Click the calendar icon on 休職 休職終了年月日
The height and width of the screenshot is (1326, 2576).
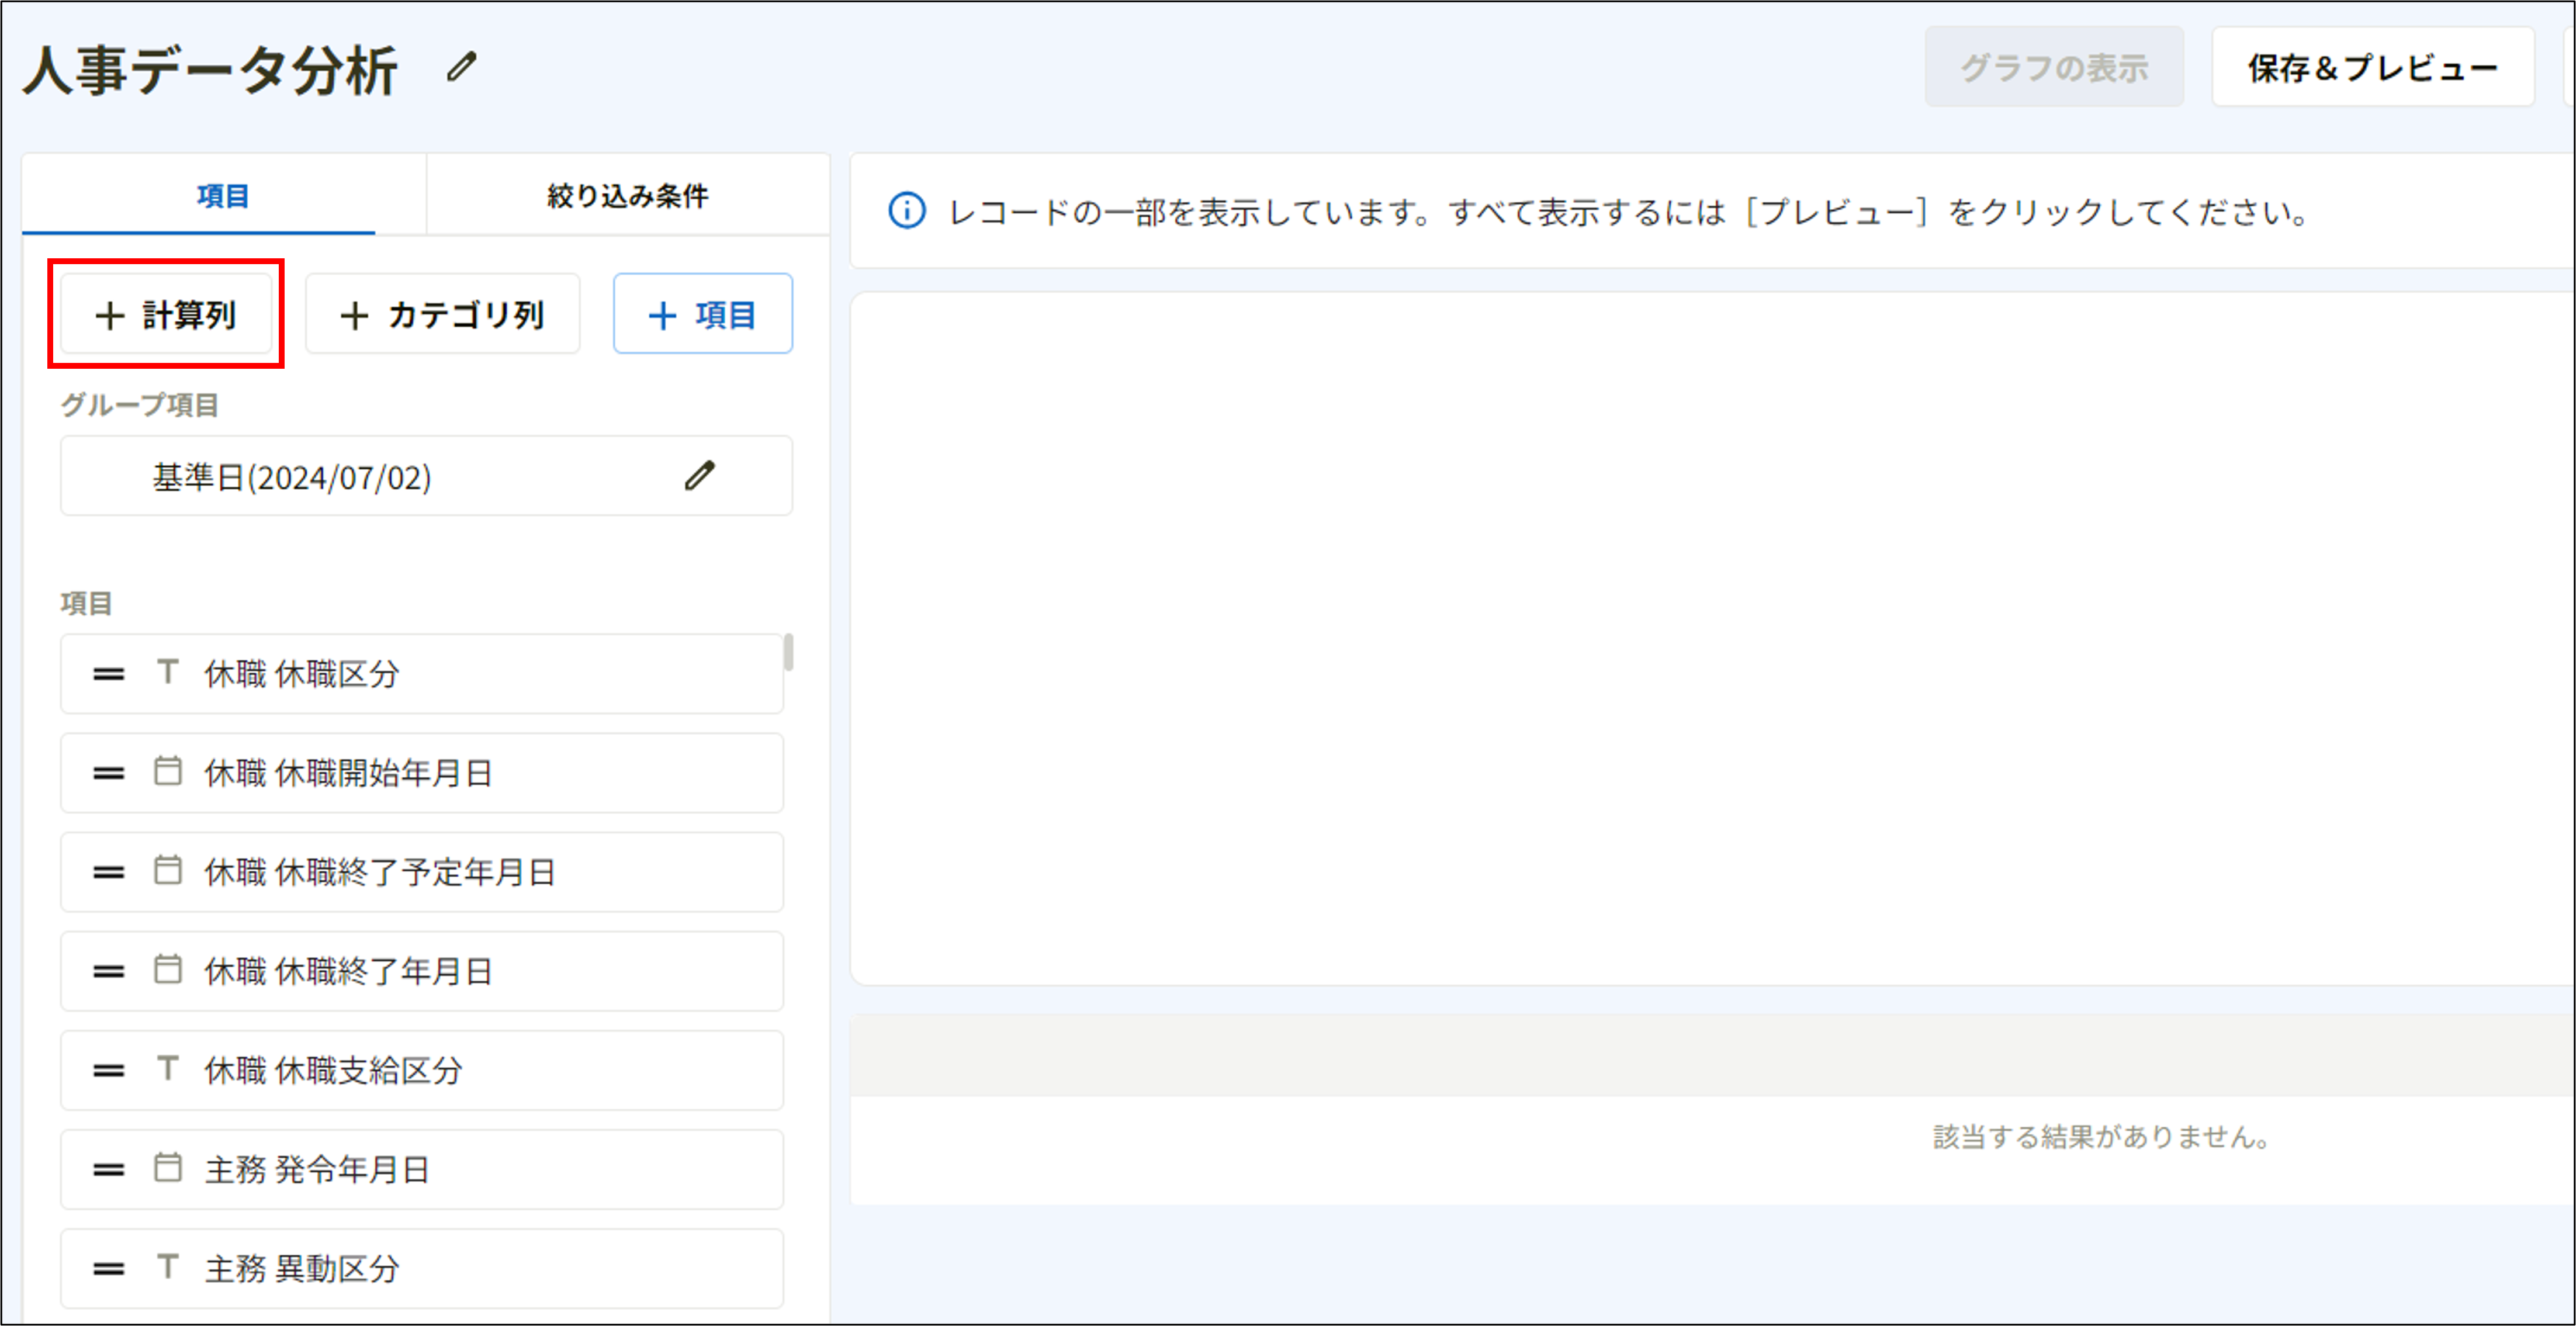167,971
